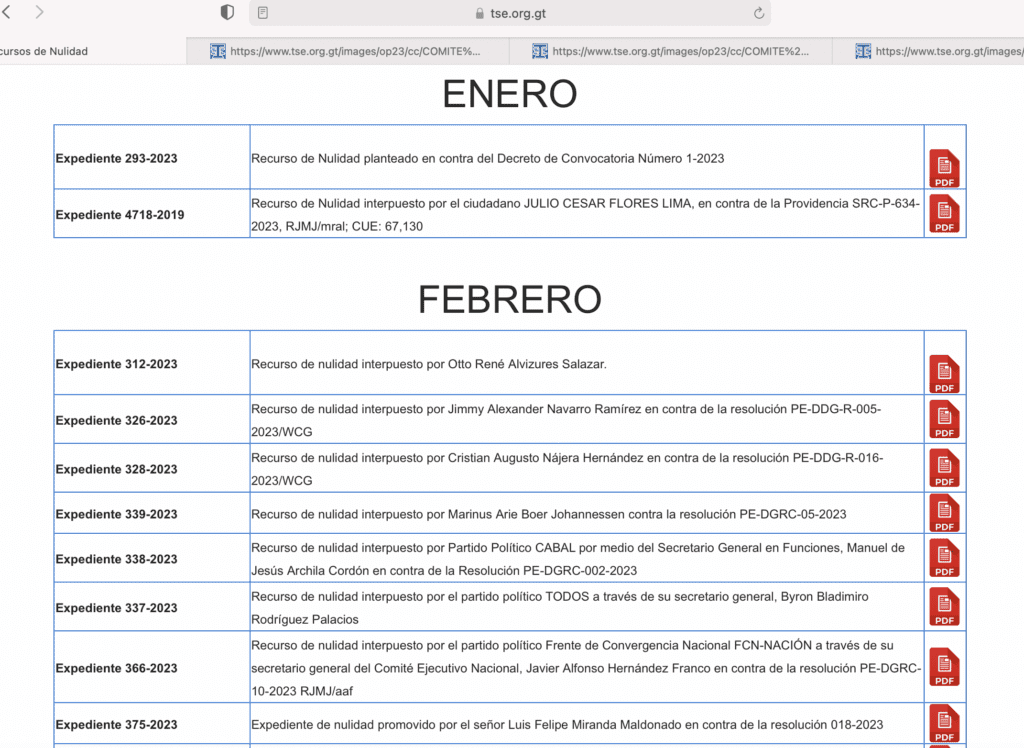Screen dimensions: 1024x748
Task: Click PDF icon for Expediente 339-2023
Action: tap(944, 513)
